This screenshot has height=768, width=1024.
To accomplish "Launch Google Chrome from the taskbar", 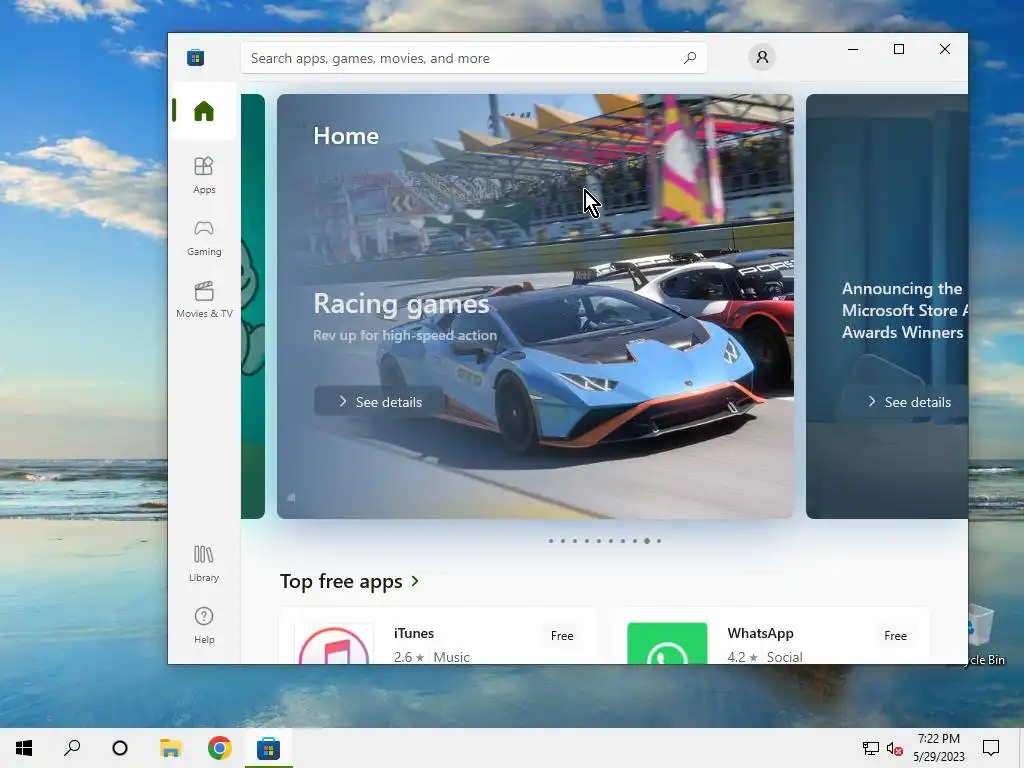I will (x=219, y=748).
